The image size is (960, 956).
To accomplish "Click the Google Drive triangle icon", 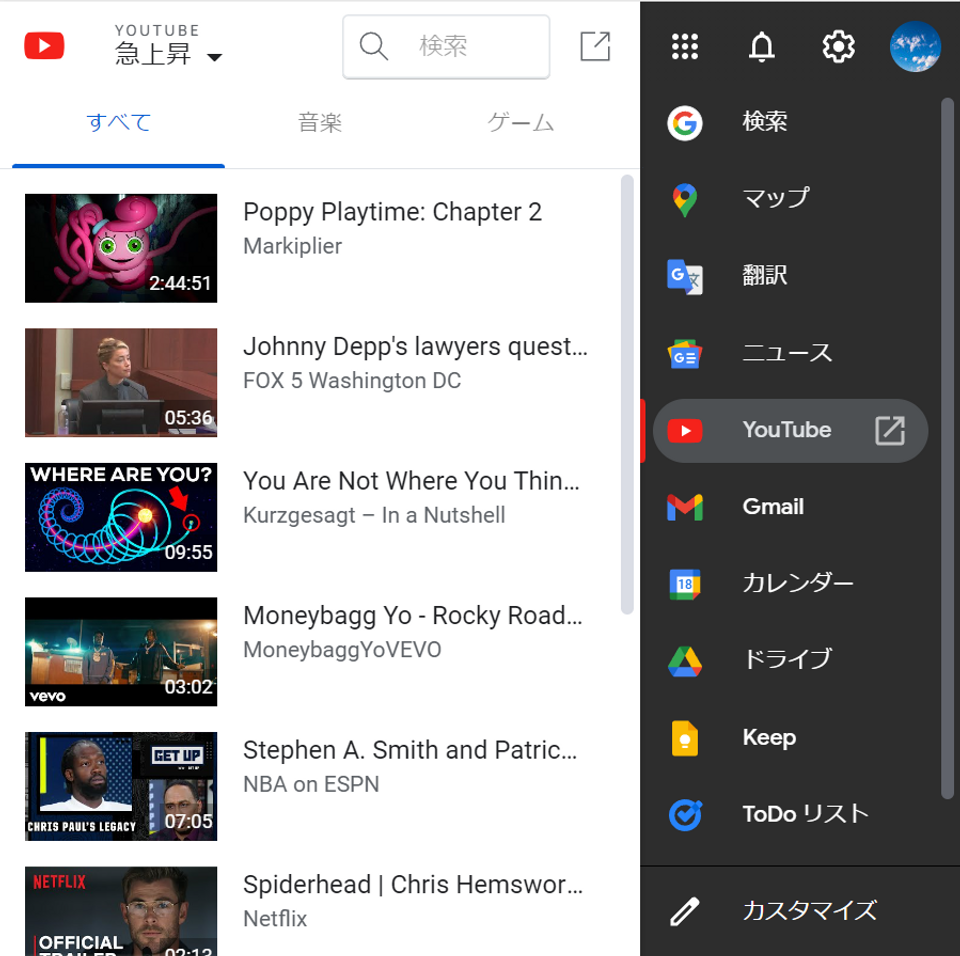I will (685, 661).
